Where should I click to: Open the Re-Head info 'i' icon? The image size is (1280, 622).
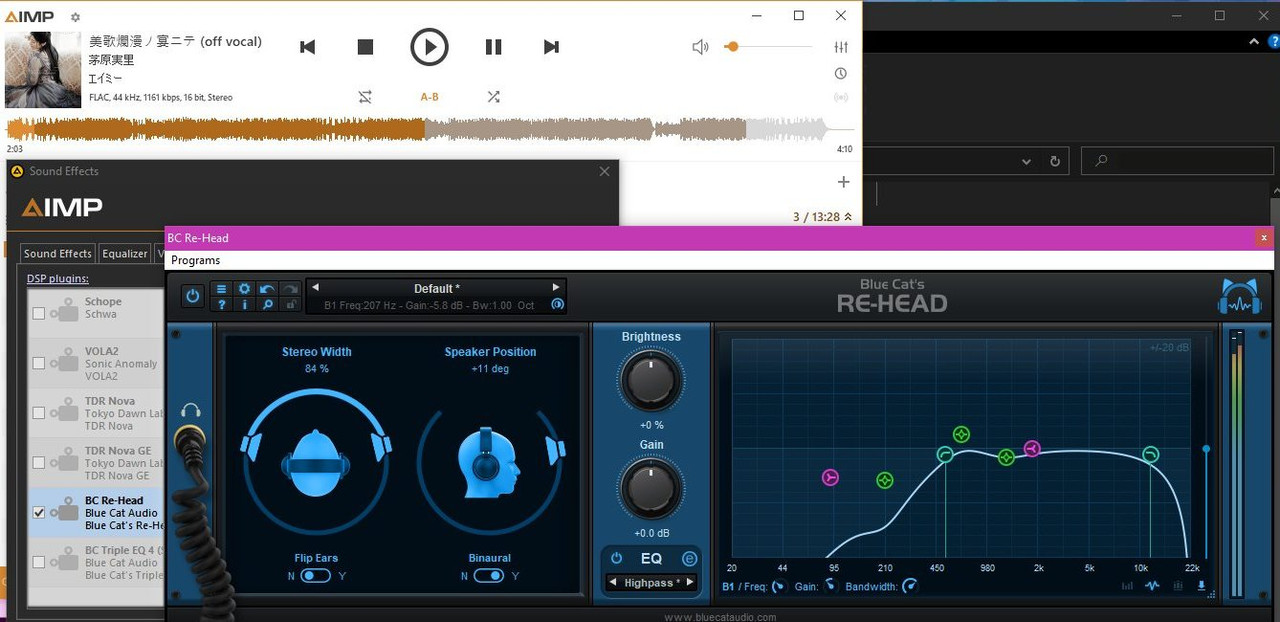tap(244, 304)
